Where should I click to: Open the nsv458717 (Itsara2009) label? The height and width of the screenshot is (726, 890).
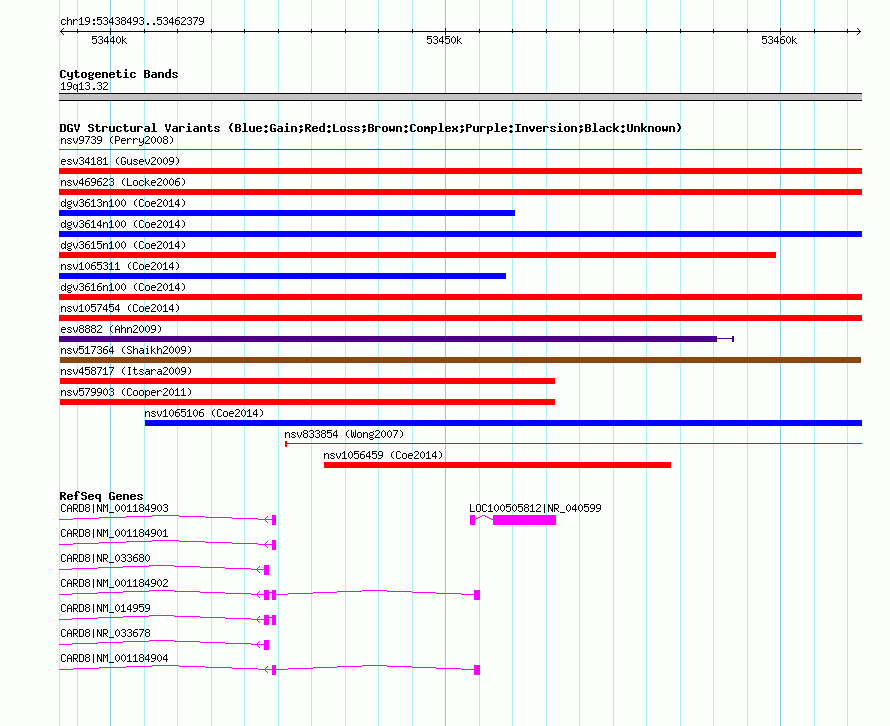pos(126,371)
